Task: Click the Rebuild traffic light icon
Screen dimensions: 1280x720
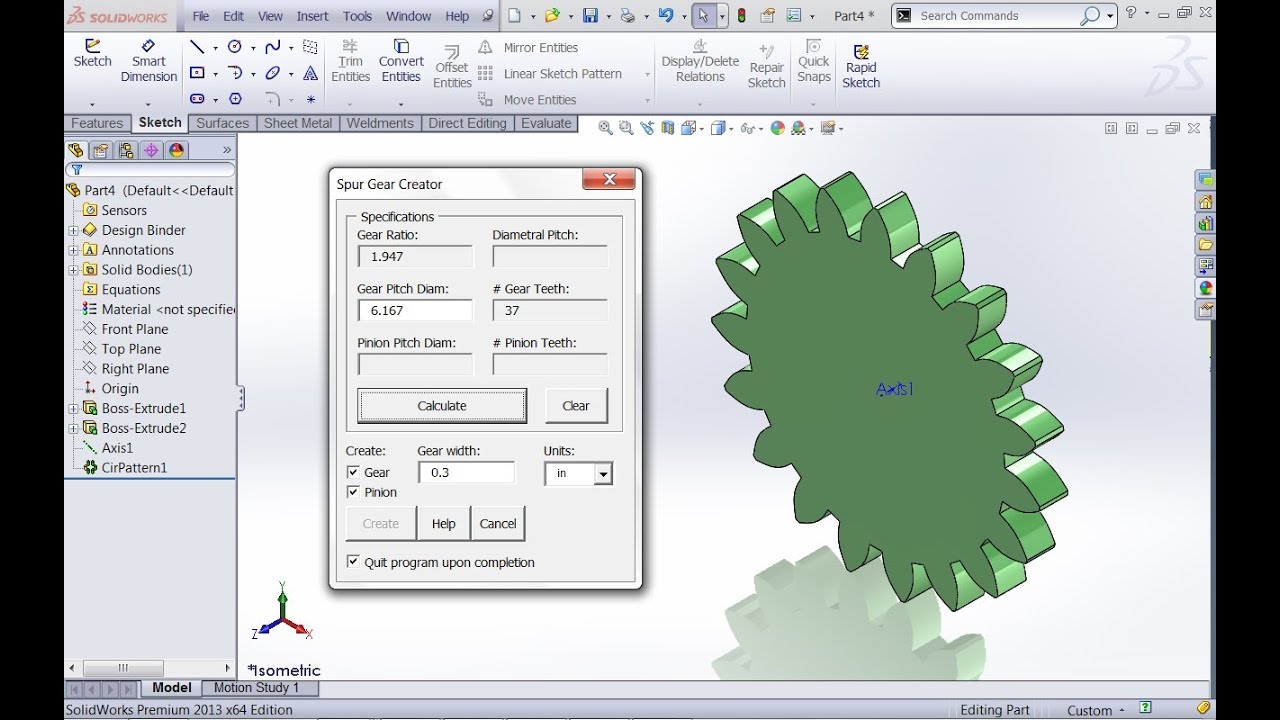Action: (742, 15)
